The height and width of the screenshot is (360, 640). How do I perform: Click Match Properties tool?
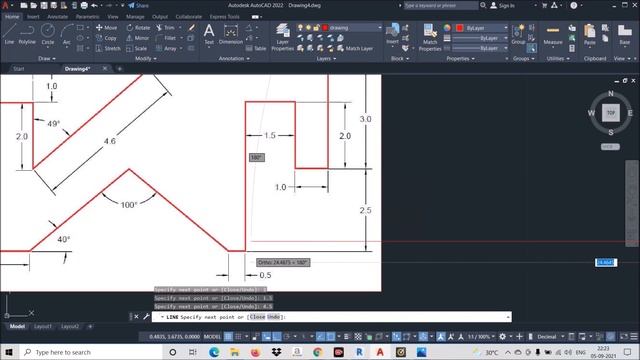430,37
